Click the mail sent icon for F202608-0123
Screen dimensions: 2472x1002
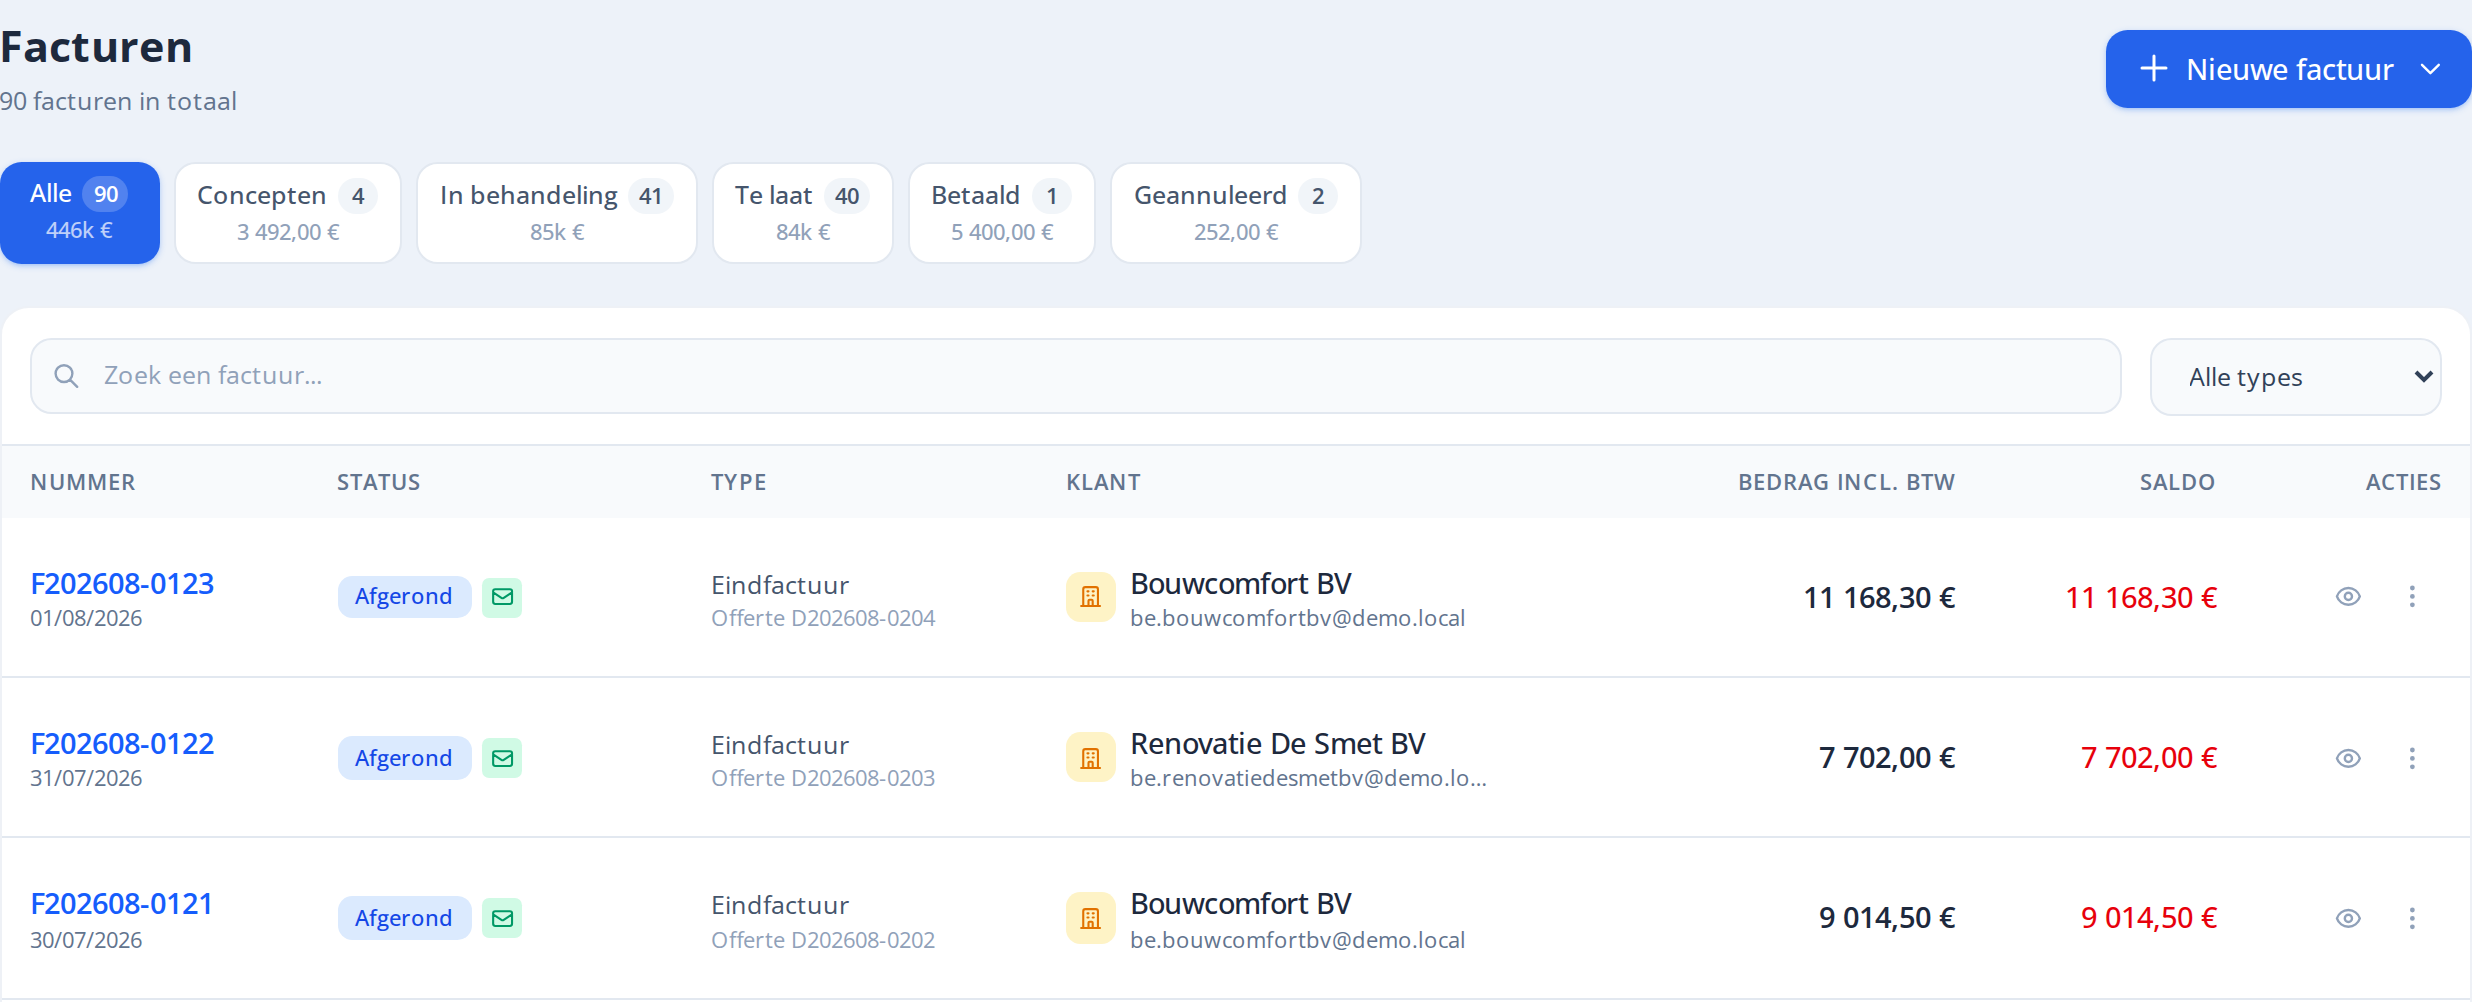502,597
